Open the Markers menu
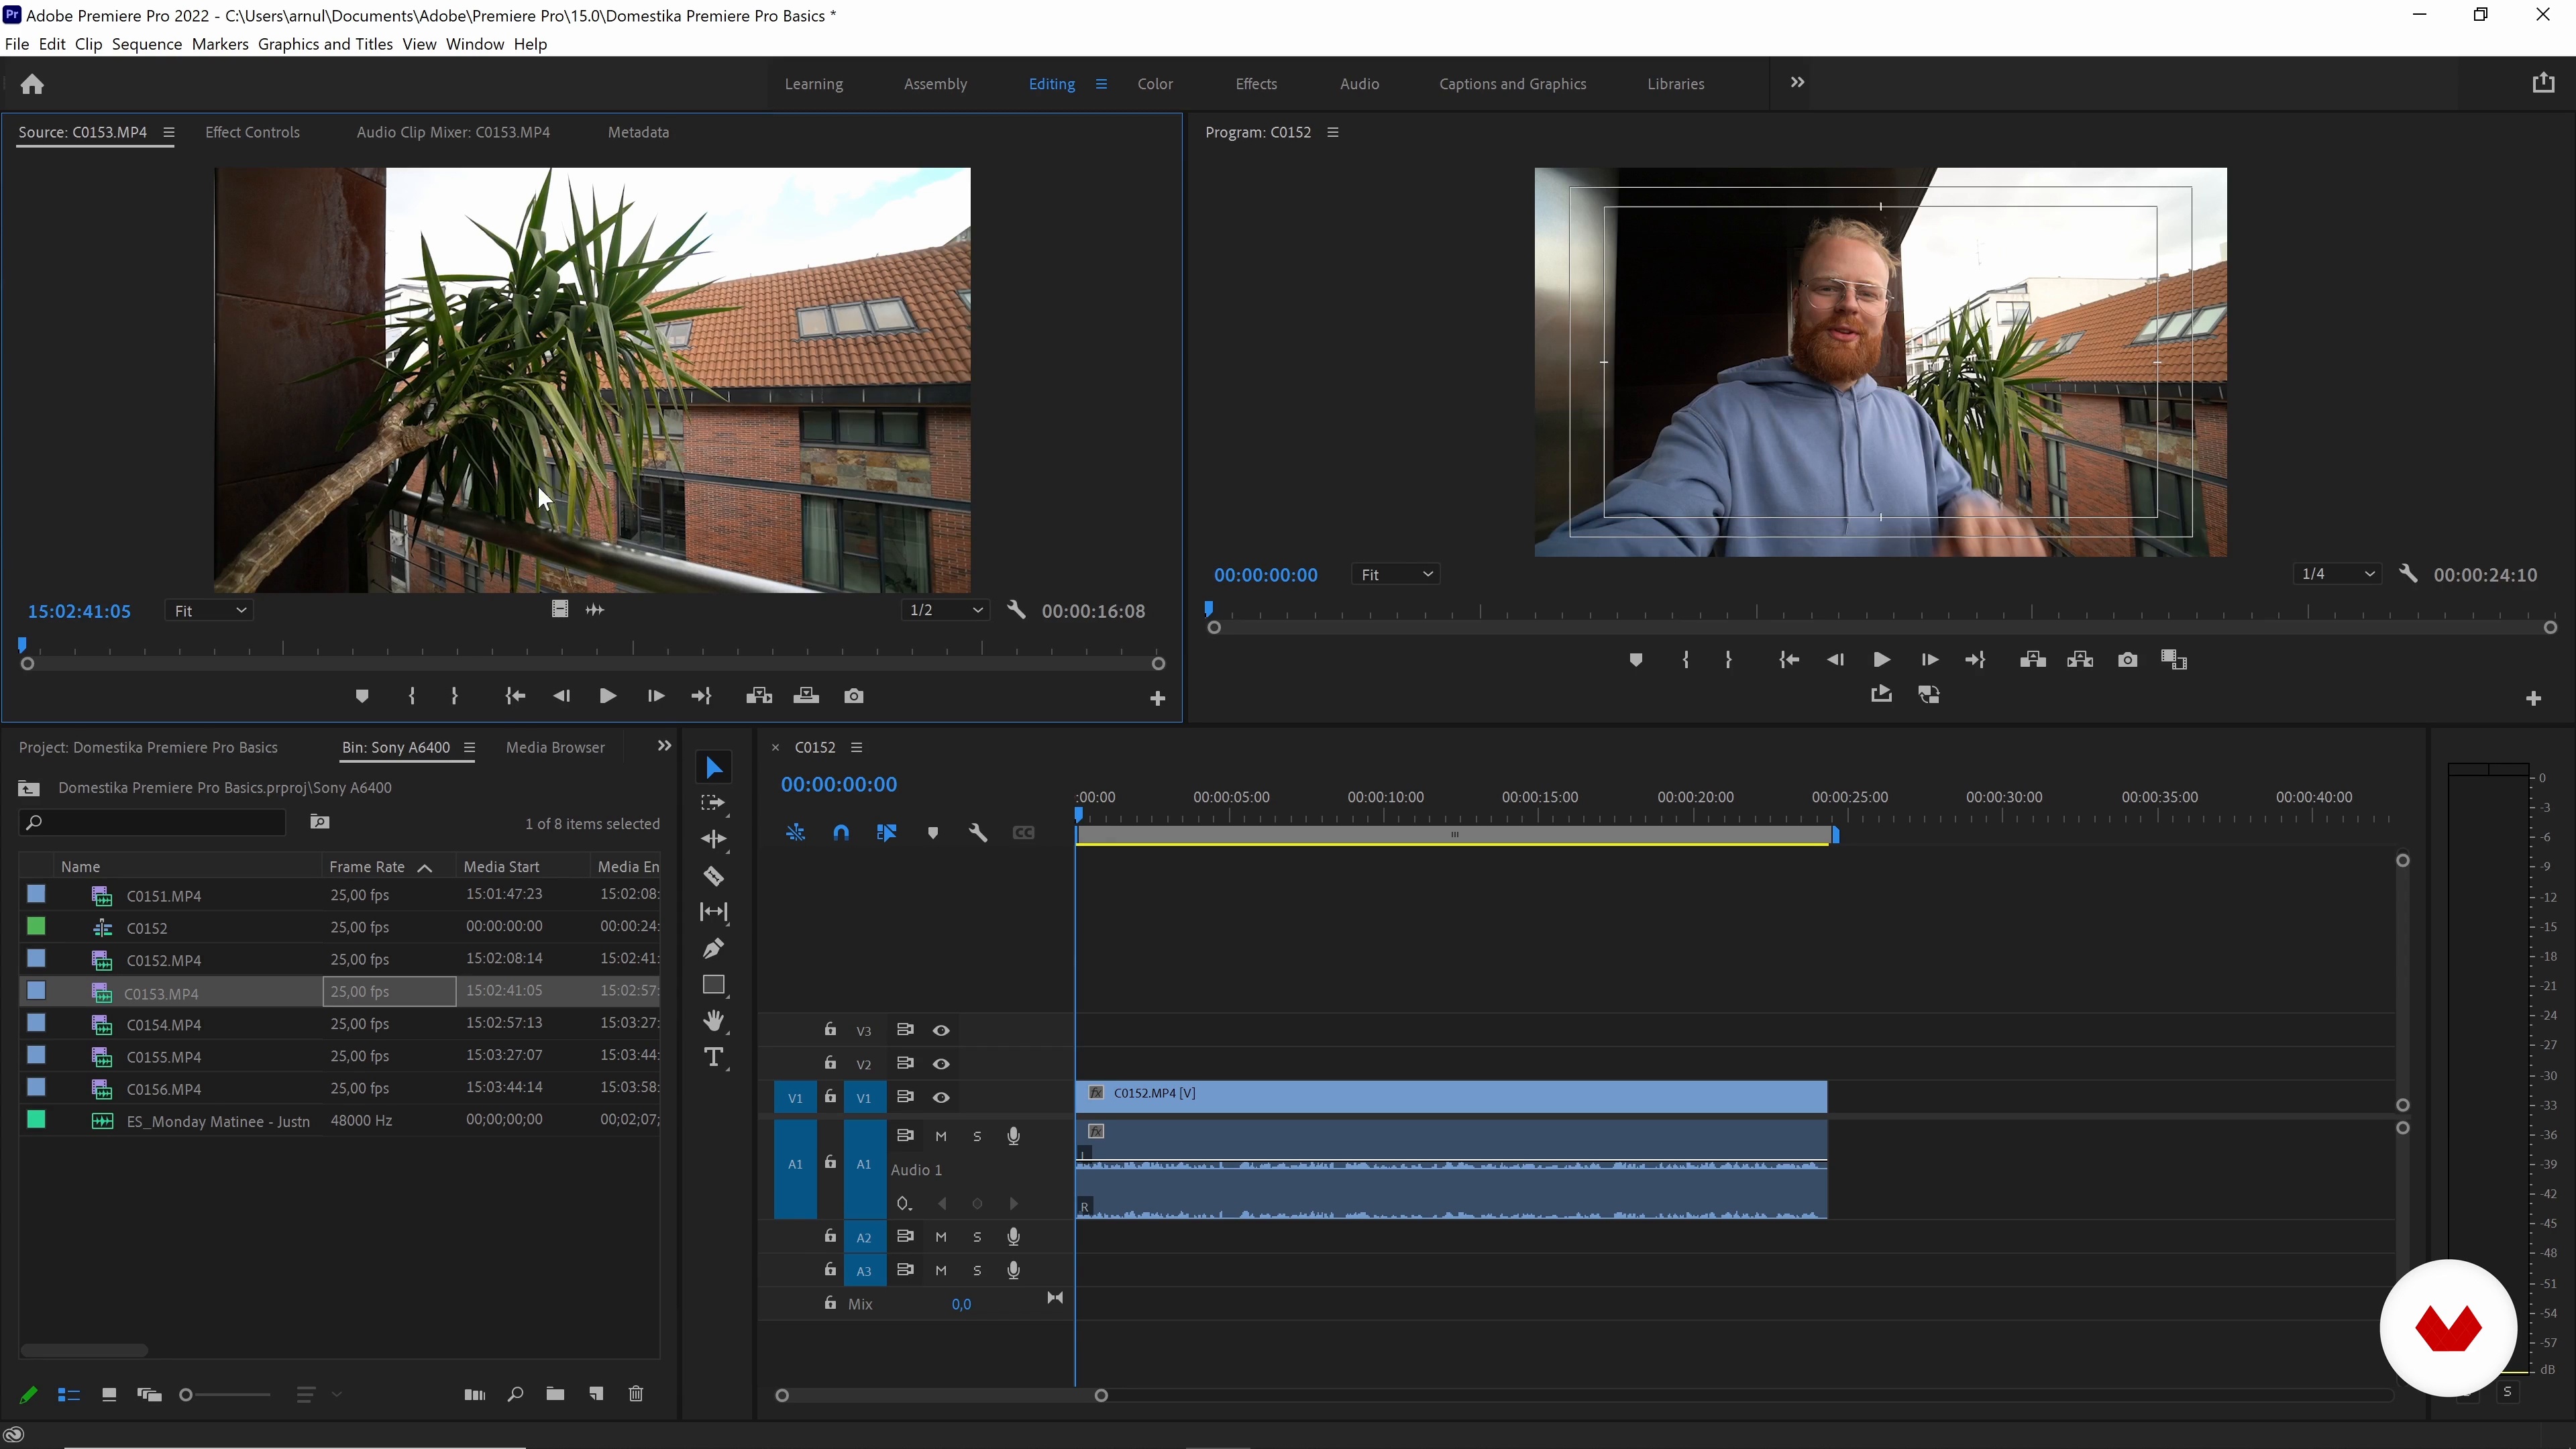The height and width of the screenshot is (1449, 2576). [x=220, y=44]
